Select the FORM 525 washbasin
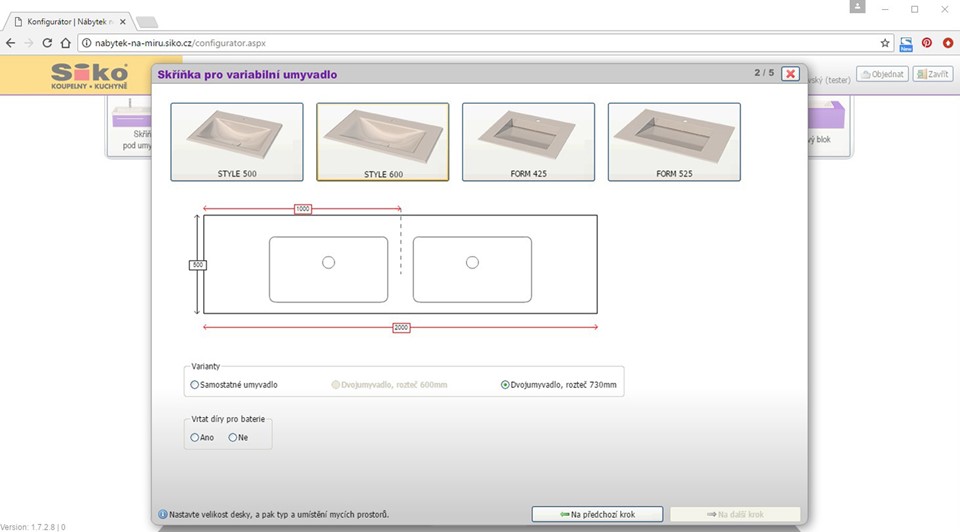The image size is (960, 532). tap(674, 142)
